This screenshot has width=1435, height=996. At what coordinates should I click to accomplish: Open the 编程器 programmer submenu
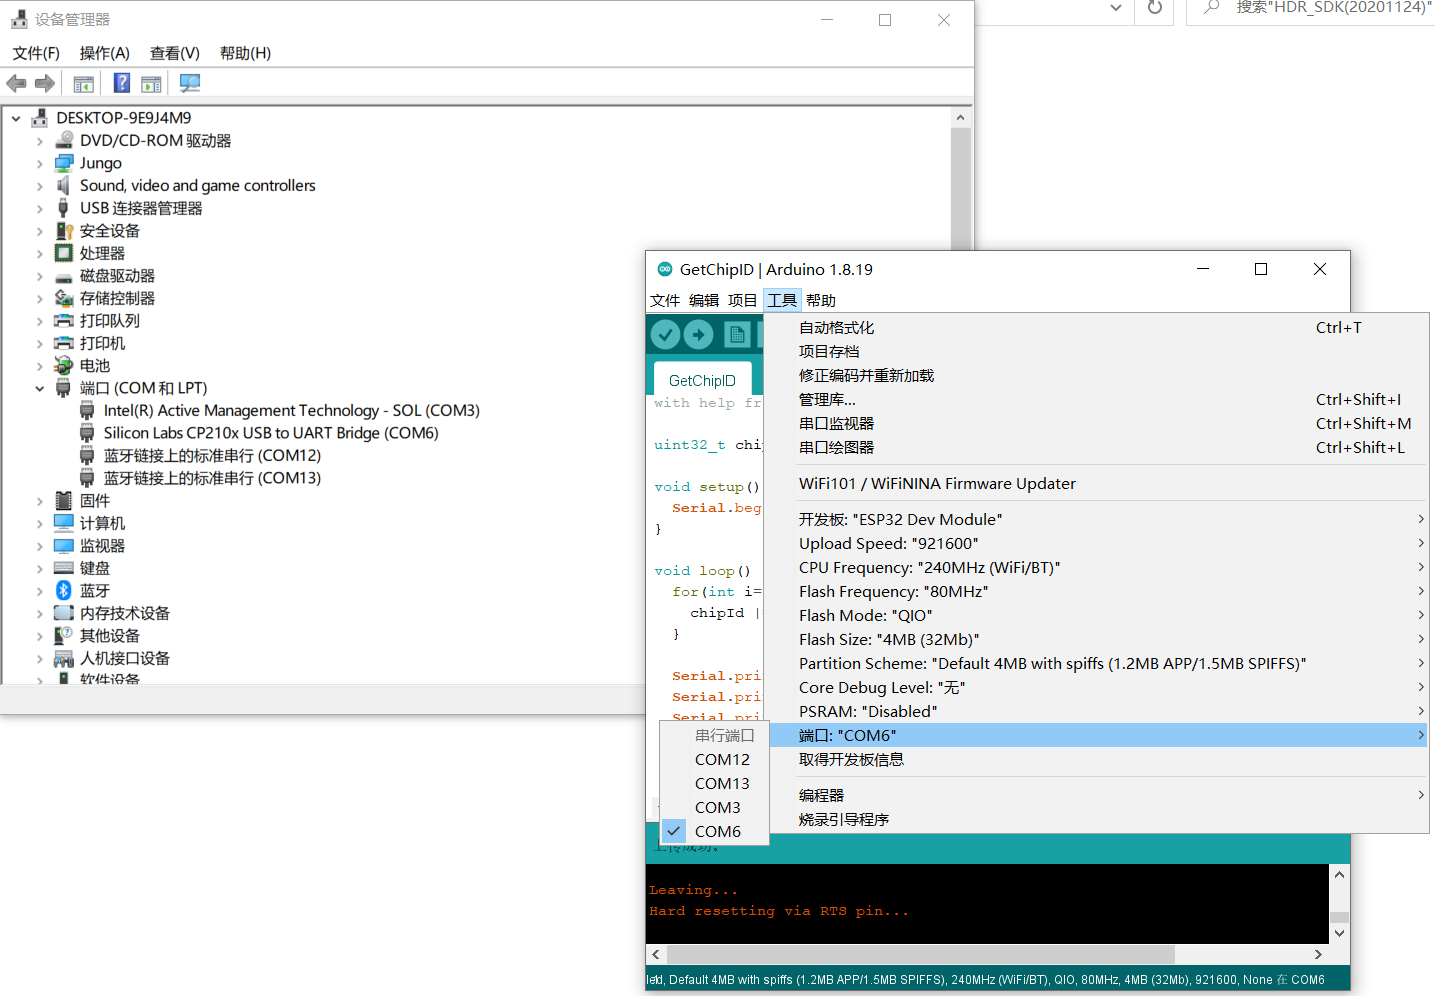pyautogui.click(x=1098, y=795)
